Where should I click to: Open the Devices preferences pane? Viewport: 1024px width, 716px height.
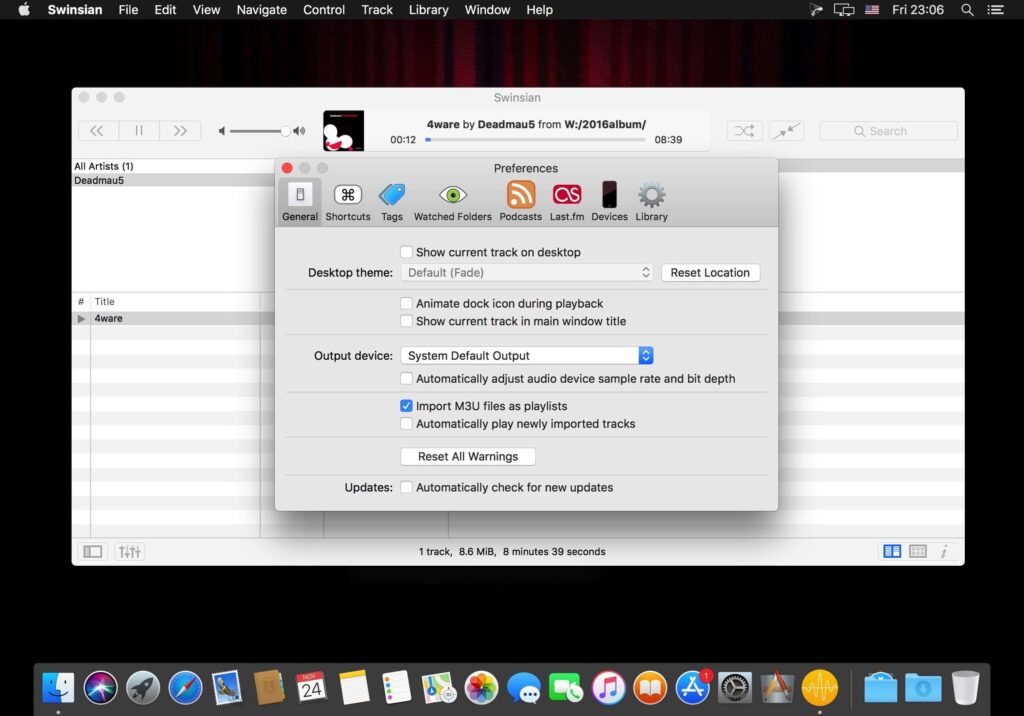click(609, 201)
